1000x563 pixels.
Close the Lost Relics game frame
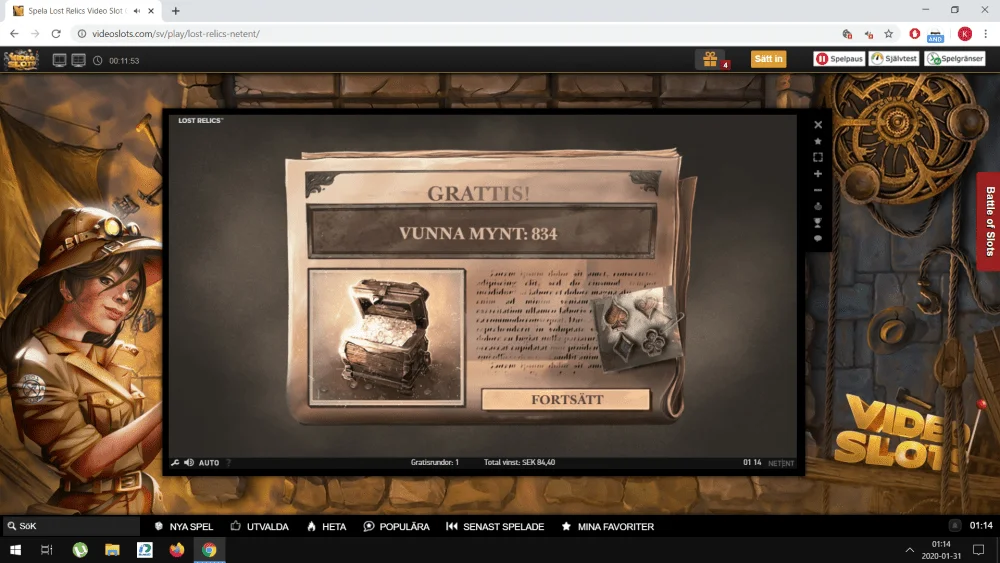click(x=818, y=125)
